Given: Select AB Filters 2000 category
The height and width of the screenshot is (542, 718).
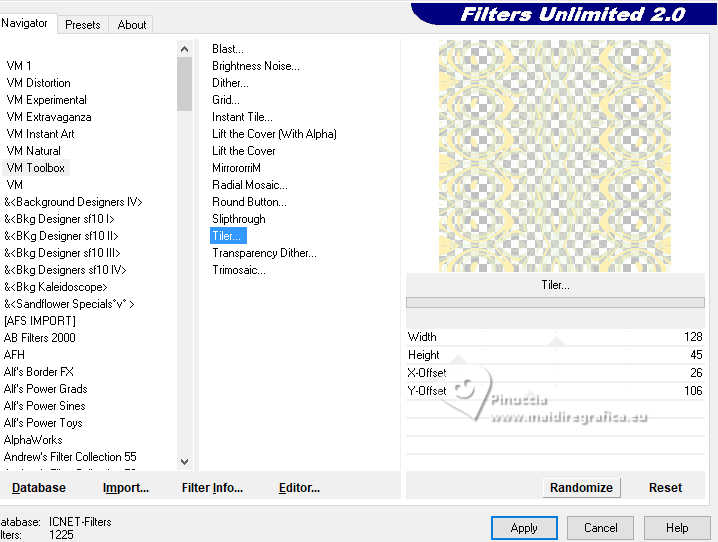Looking at the screenshot, I should tap(40, 337).
